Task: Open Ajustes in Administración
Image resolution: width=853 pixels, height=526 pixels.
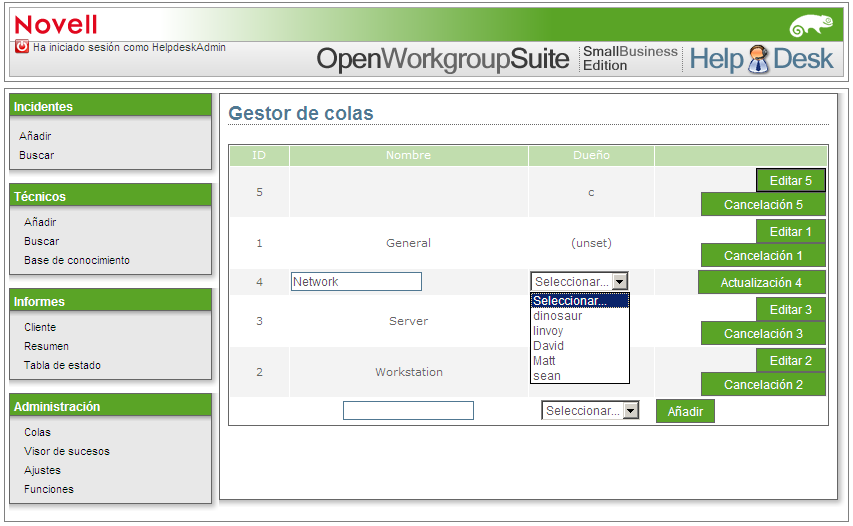Action: coord(42,470)
